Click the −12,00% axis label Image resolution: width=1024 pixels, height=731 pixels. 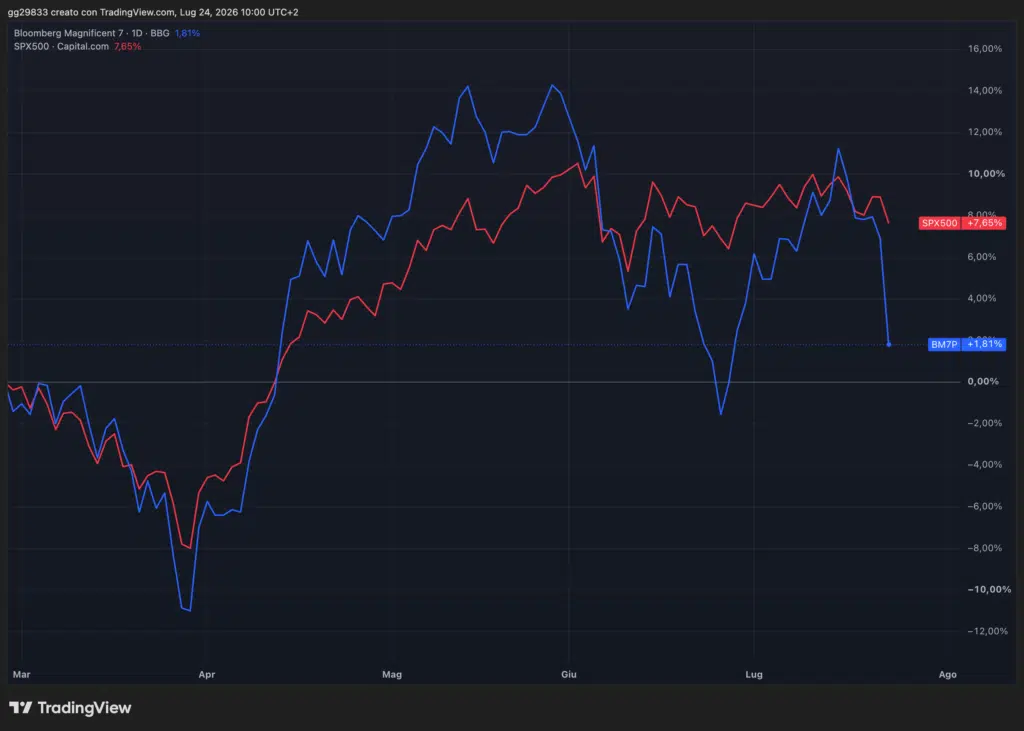(x=987, y=631)
